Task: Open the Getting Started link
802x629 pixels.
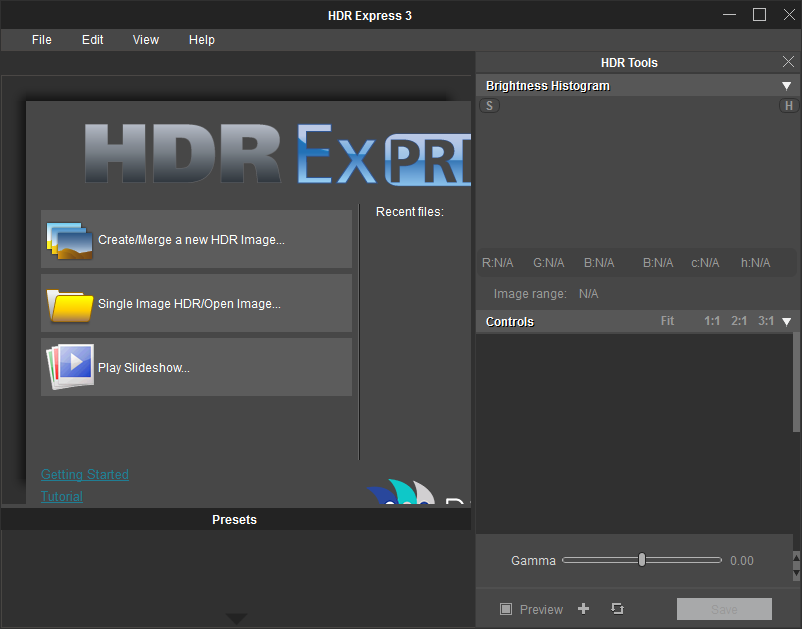Action: (x=85, y=475)
